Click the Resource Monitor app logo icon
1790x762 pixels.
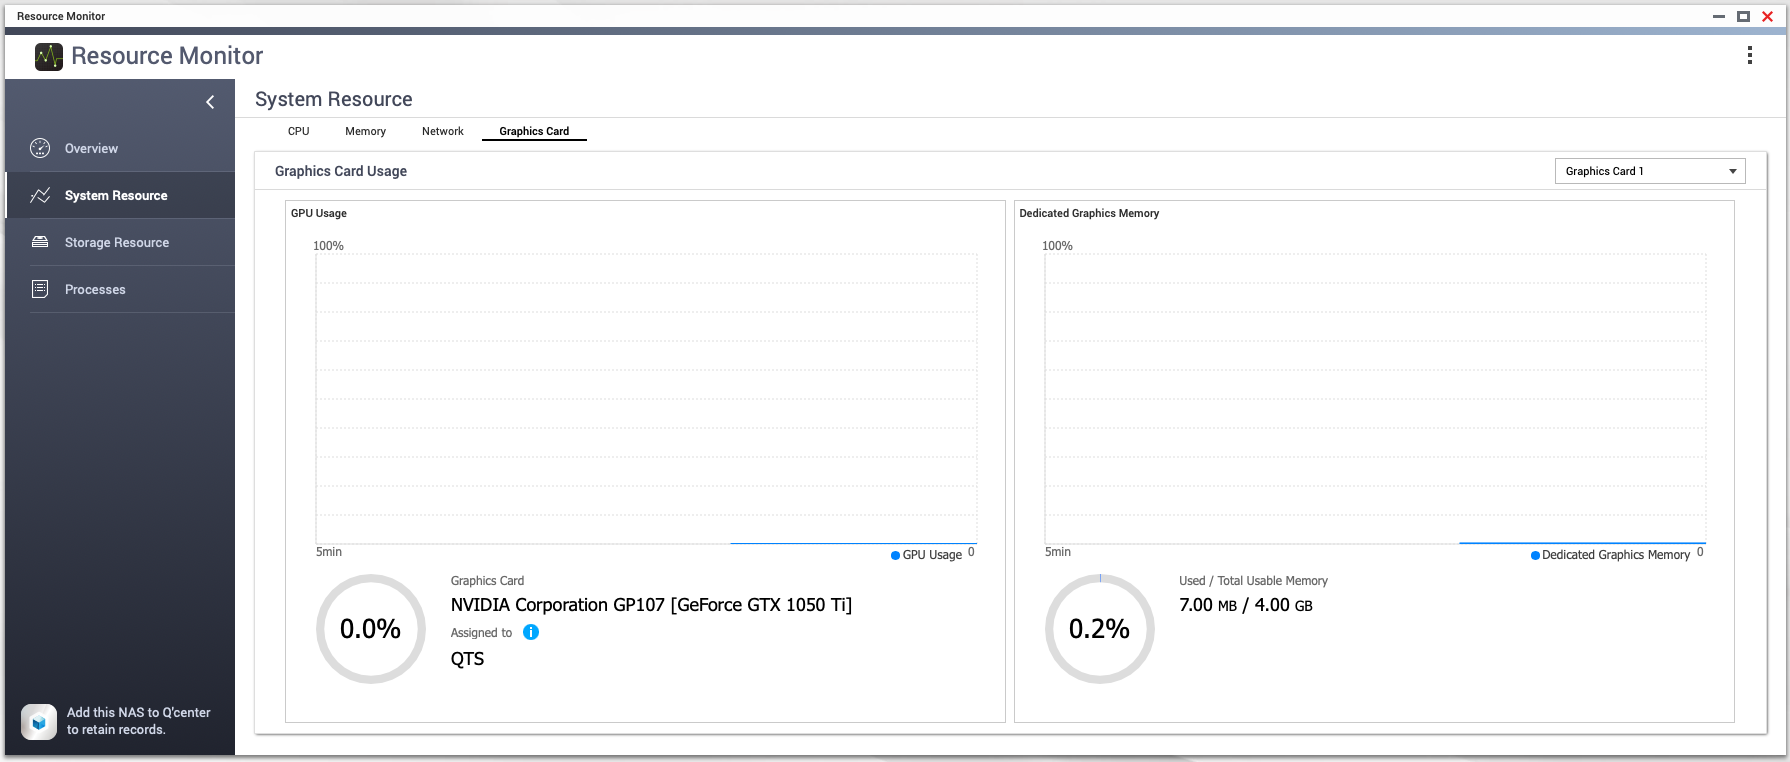click(48, 57)
